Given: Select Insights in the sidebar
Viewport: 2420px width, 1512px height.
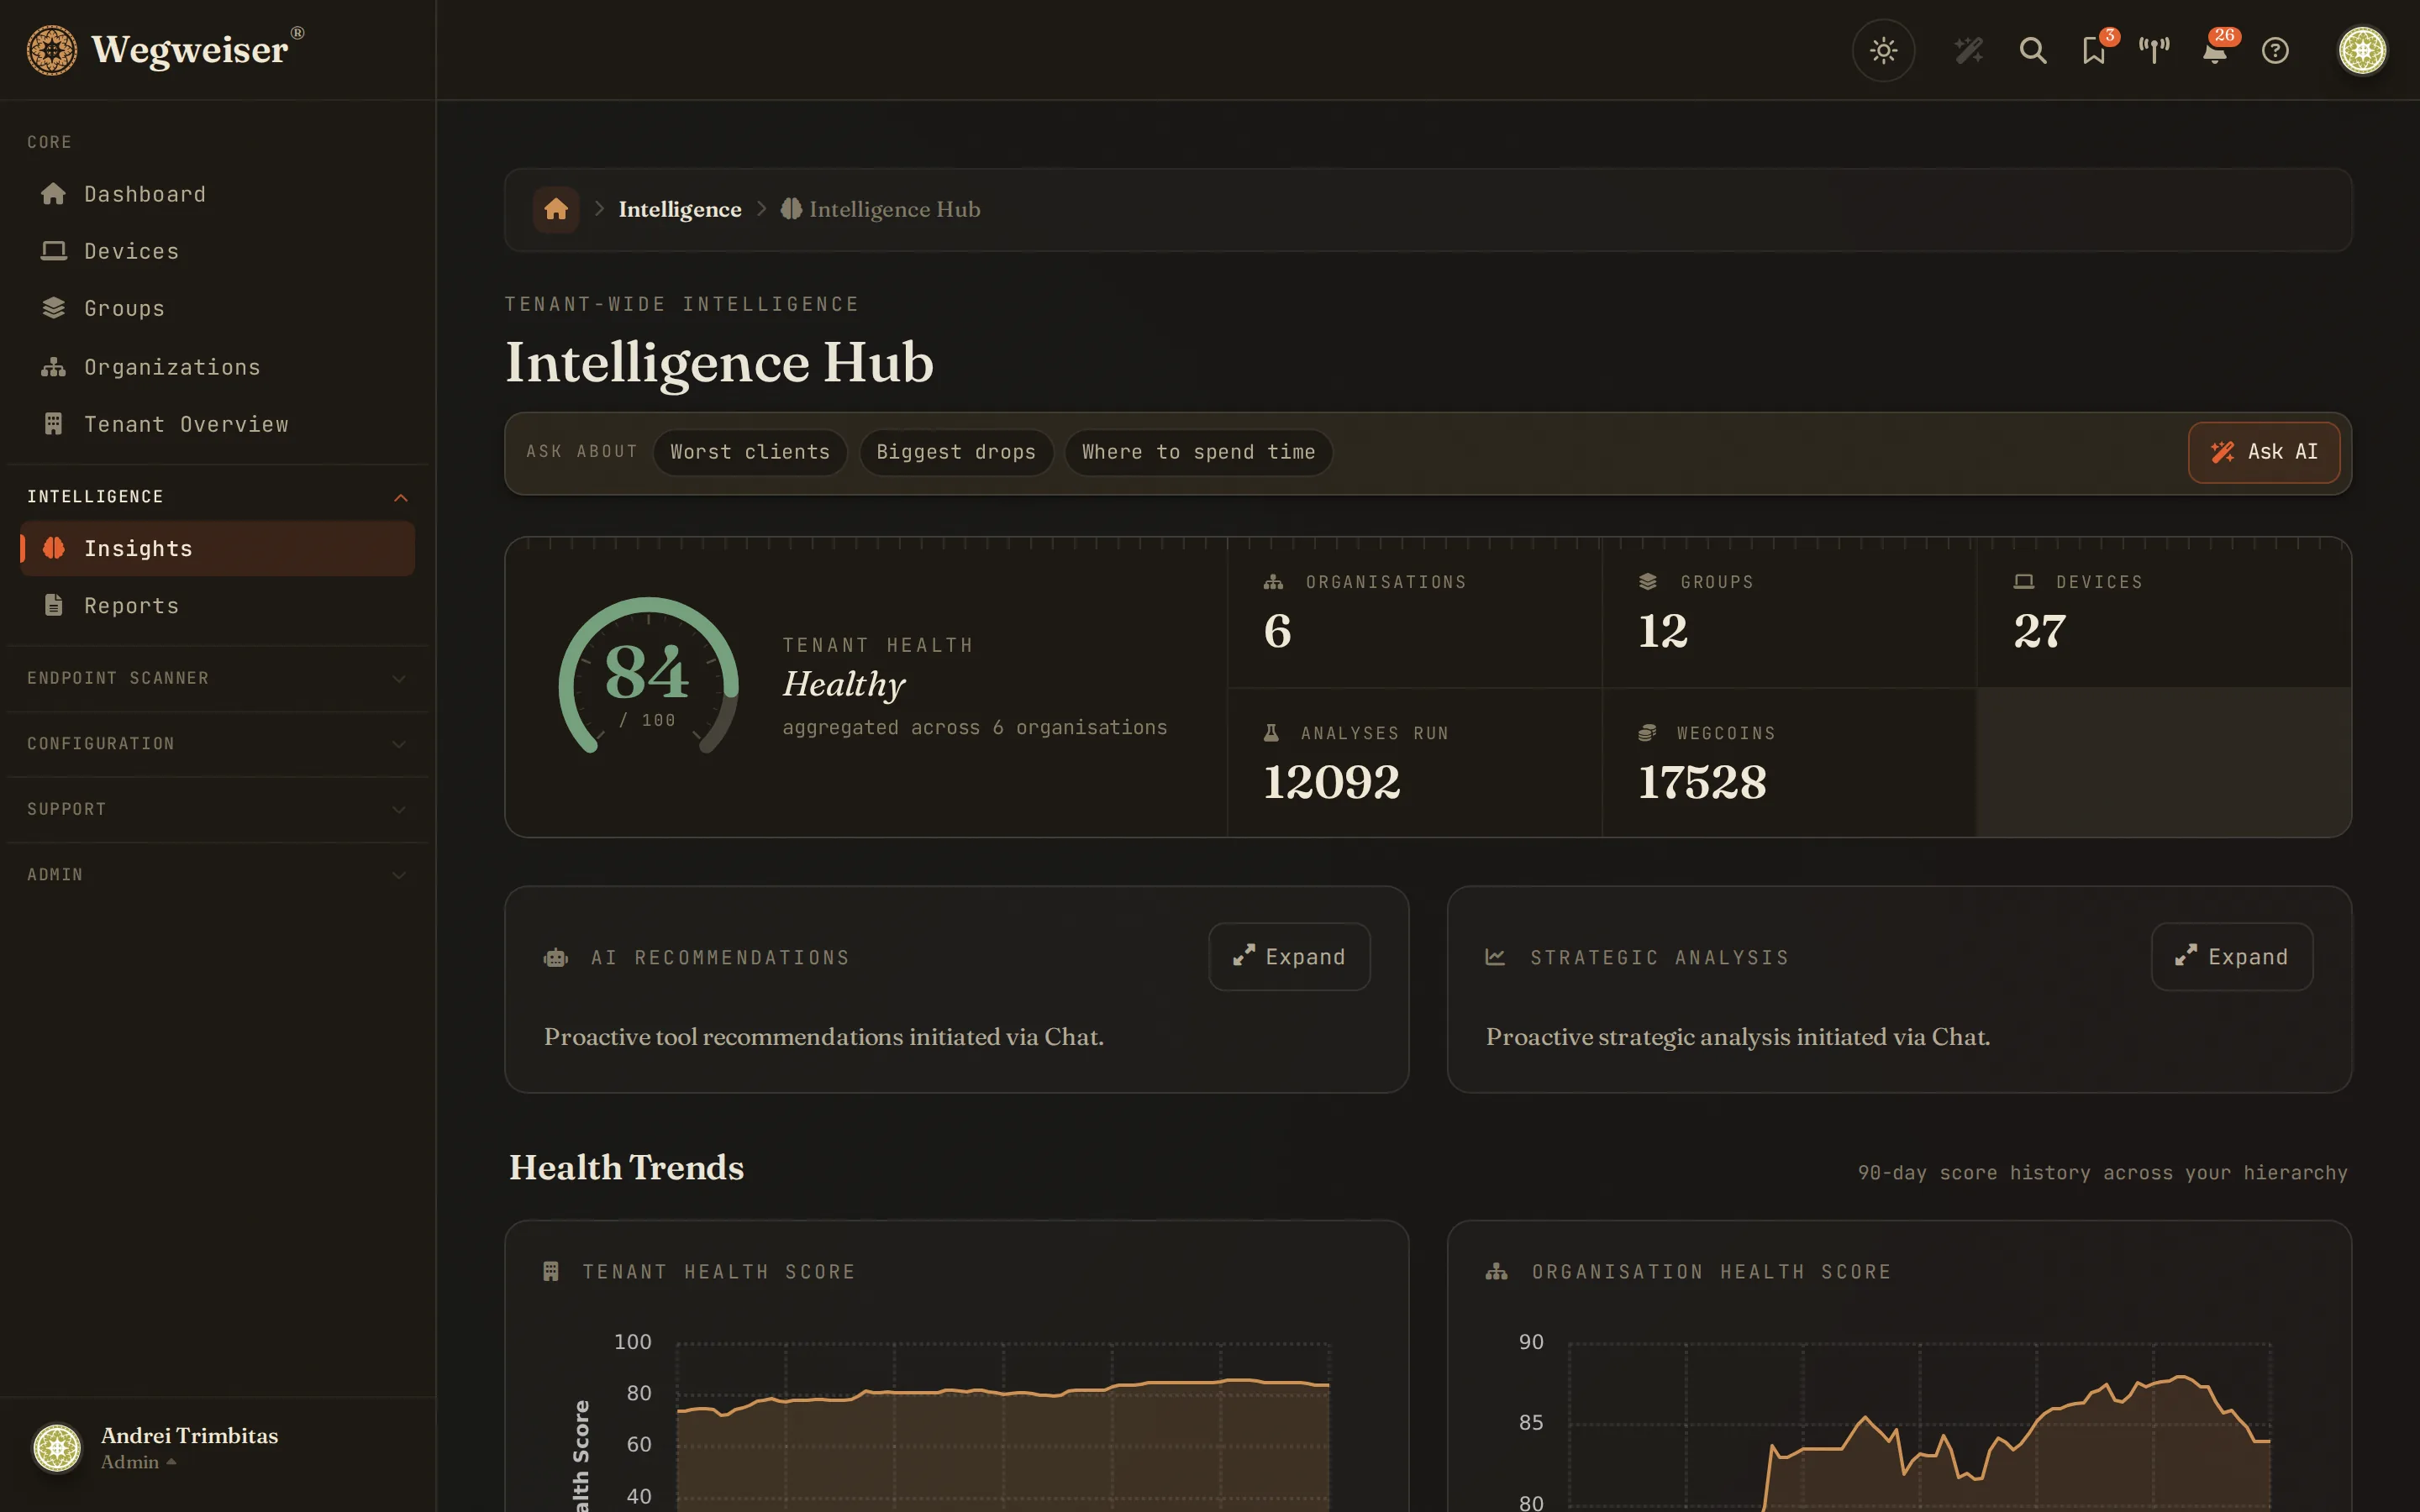Looking at the screenshot, I should click(x=218, y=548).
